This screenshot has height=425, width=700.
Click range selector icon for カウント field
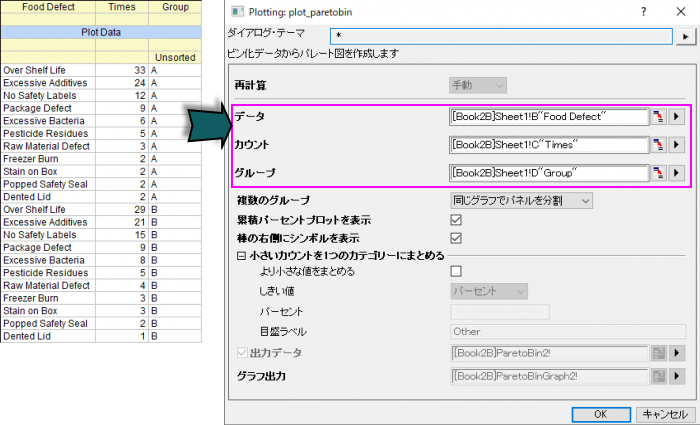pos(658,145)
